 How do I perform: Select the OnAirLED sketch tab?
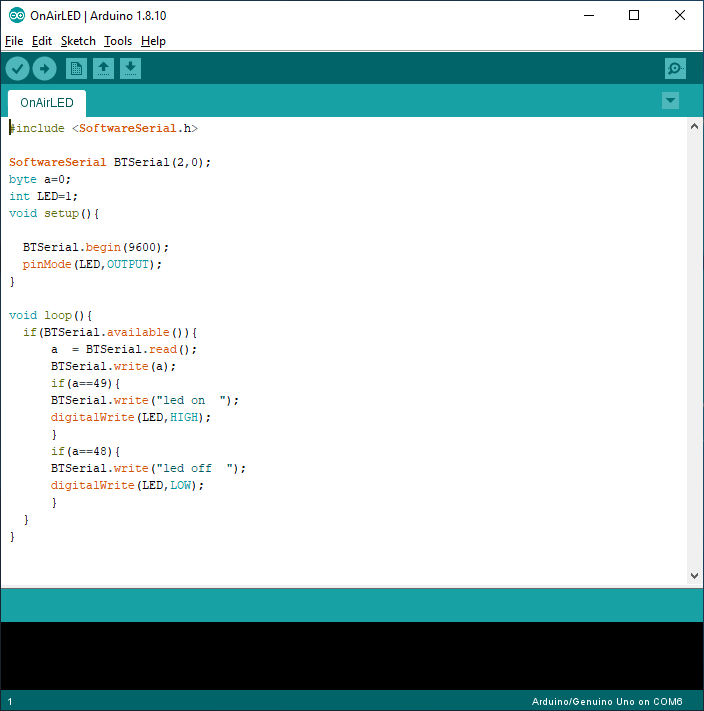point(47,103)
